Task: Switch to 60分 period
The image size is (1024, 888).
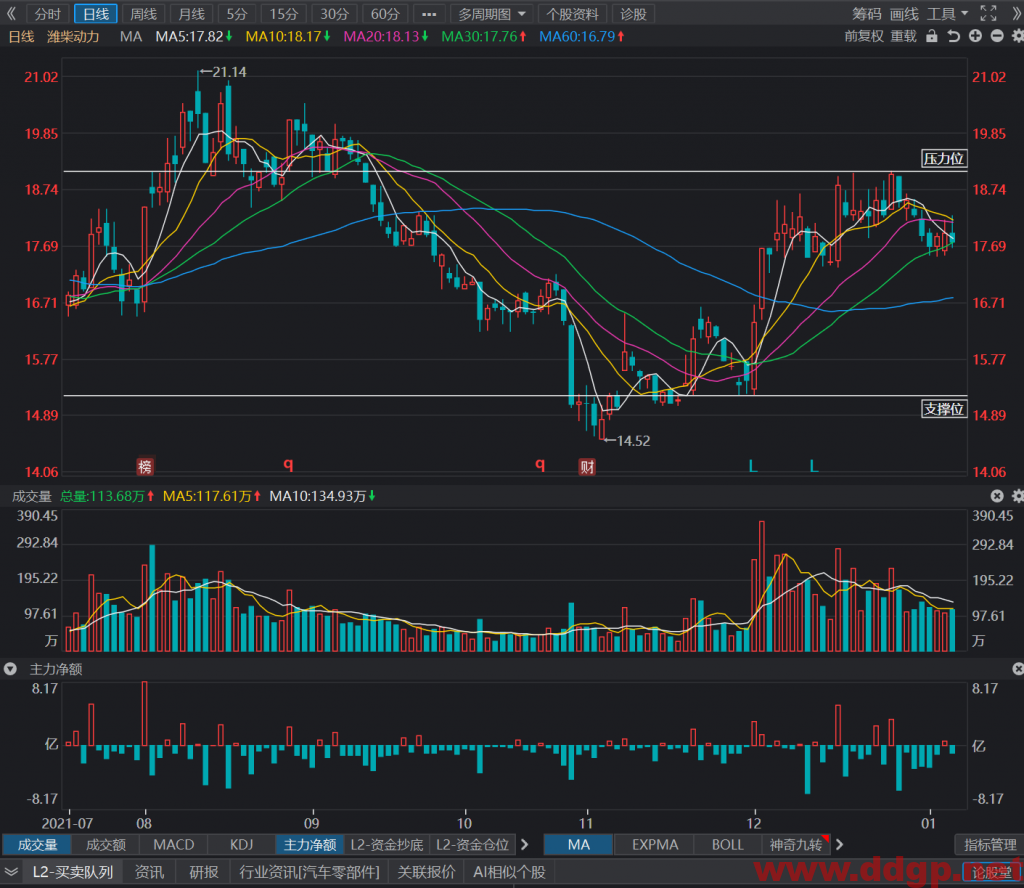Action: tap(385, 14)
